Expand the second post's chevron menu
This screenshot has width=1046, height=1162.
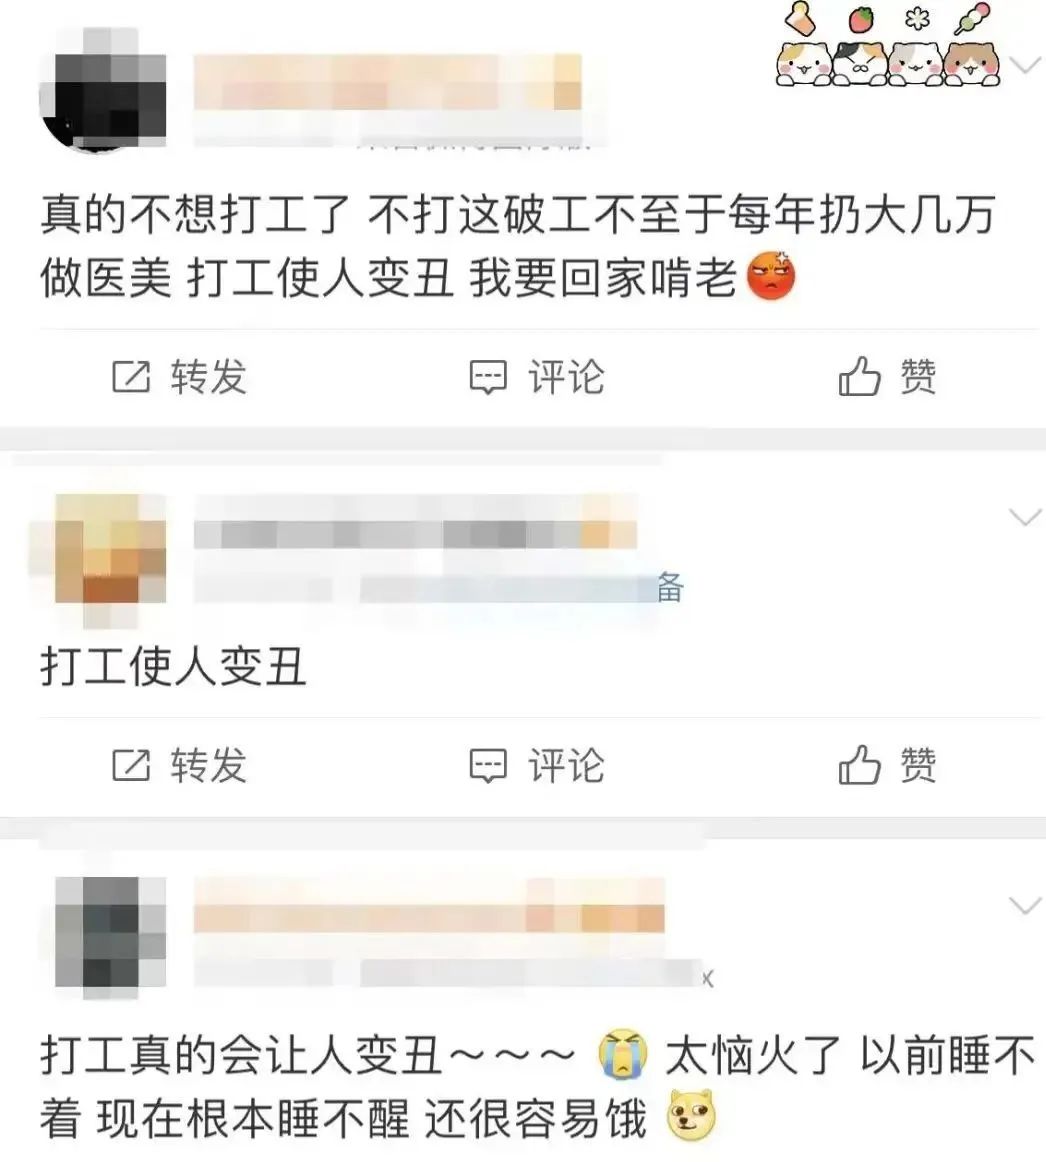pyautogui.click(x=1026, y=517)
